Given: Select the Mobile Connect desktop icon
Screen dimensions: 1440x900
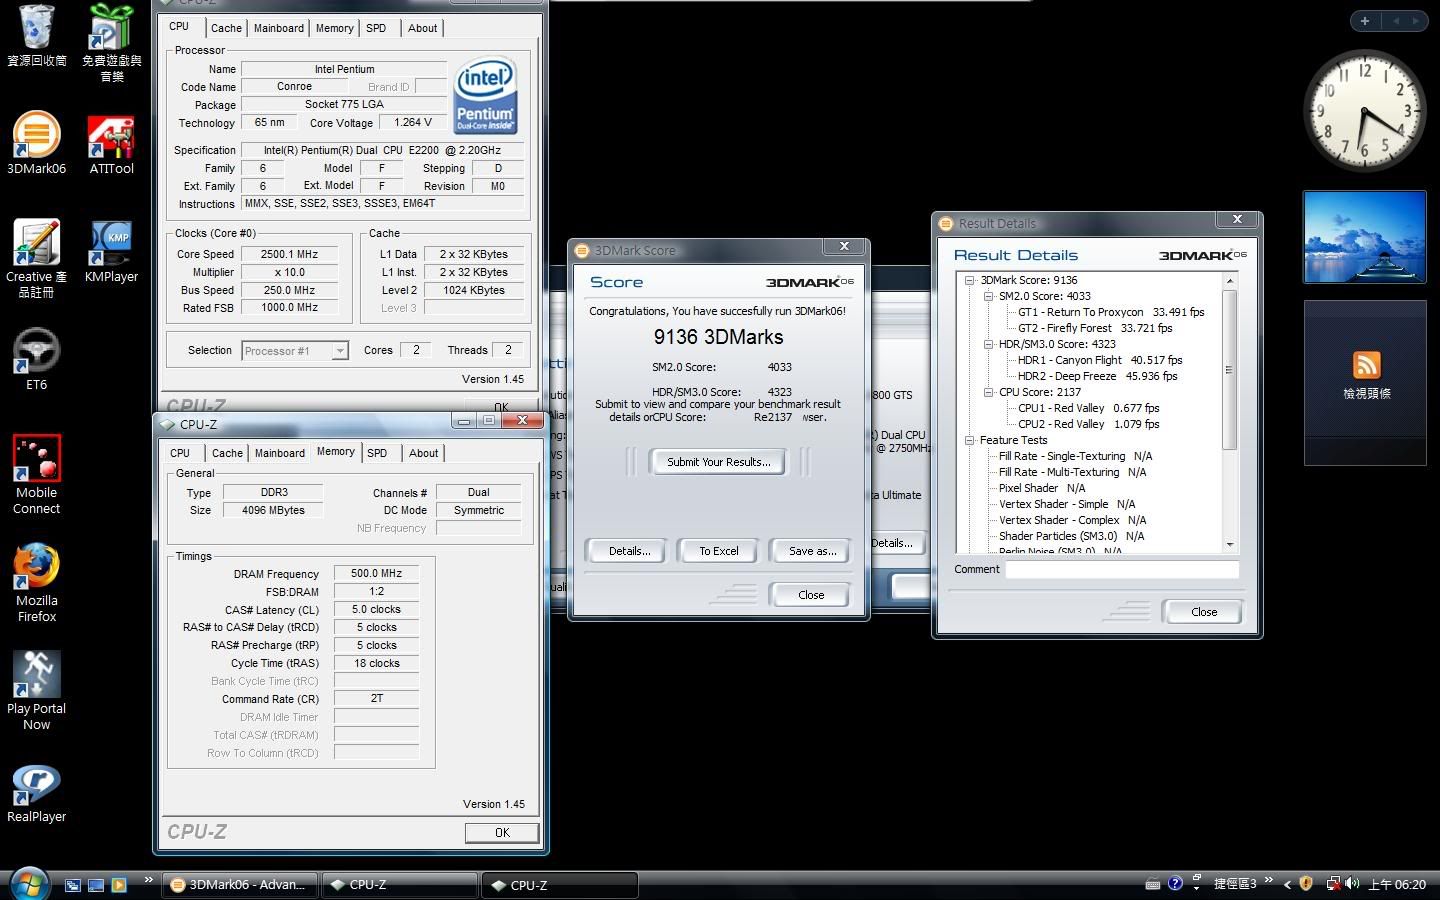Looking at the screenshot, I should click(36, 475).
